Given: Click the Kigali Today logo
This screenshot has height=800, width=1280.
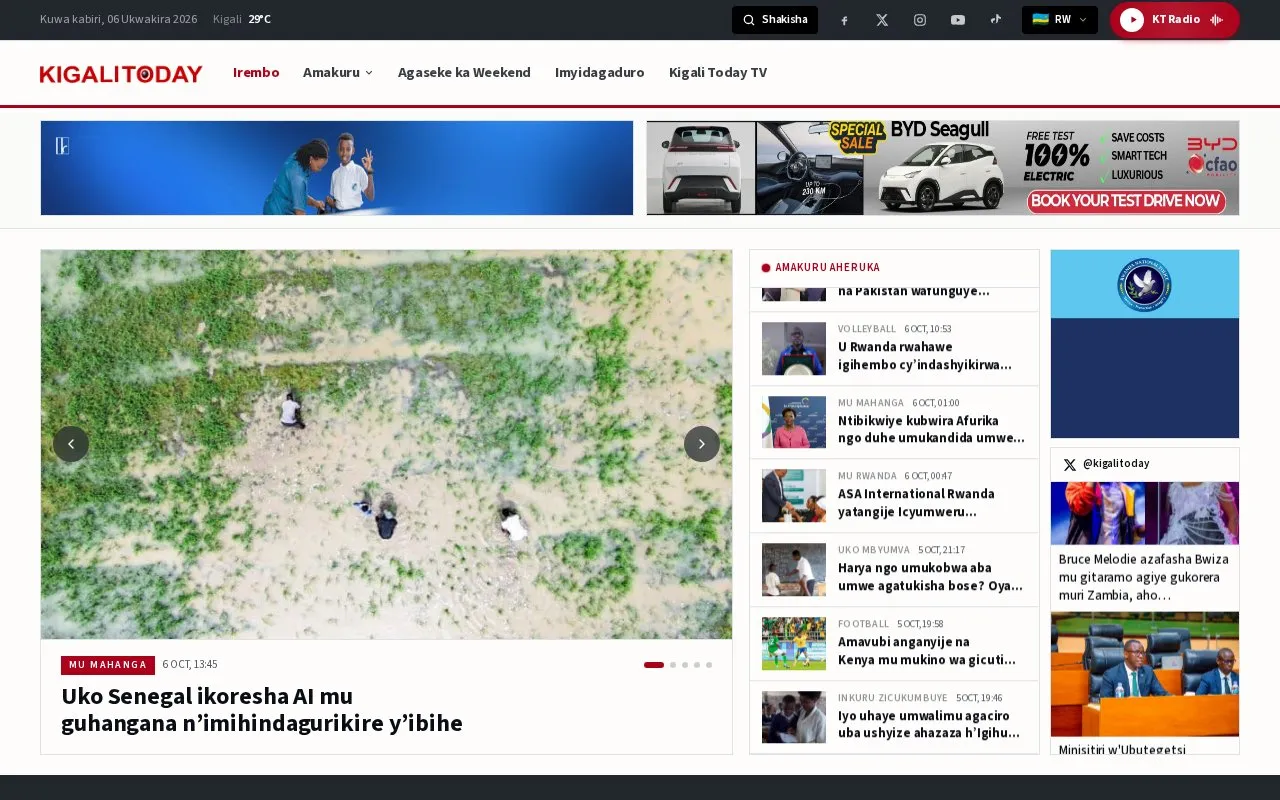Looking at the screenshot, I should click(121, 74).
